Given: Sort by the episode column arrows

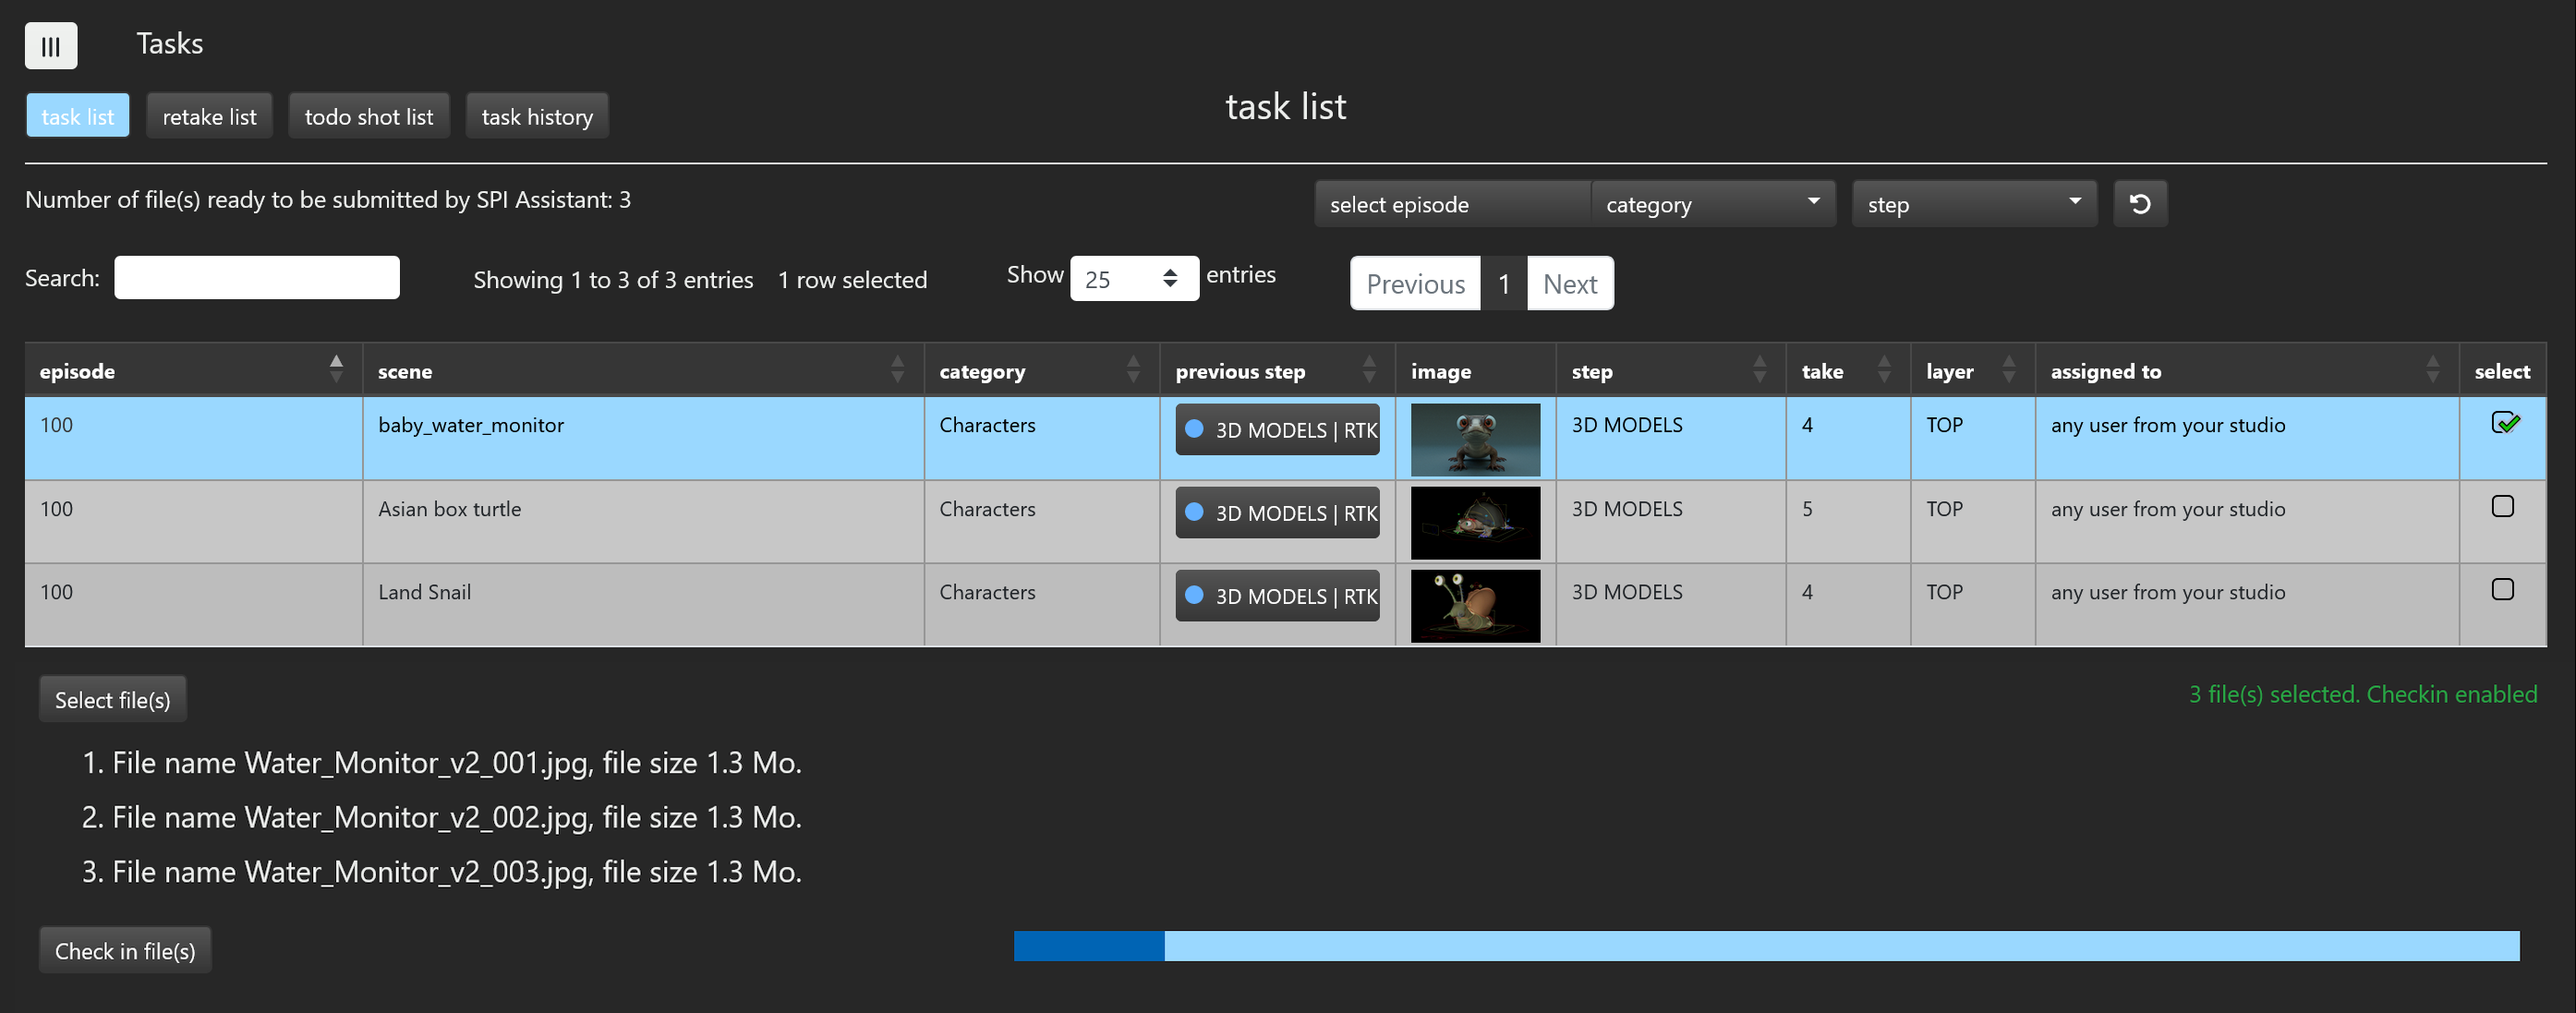Looking at the screenshot, I should tap(336, 369).
